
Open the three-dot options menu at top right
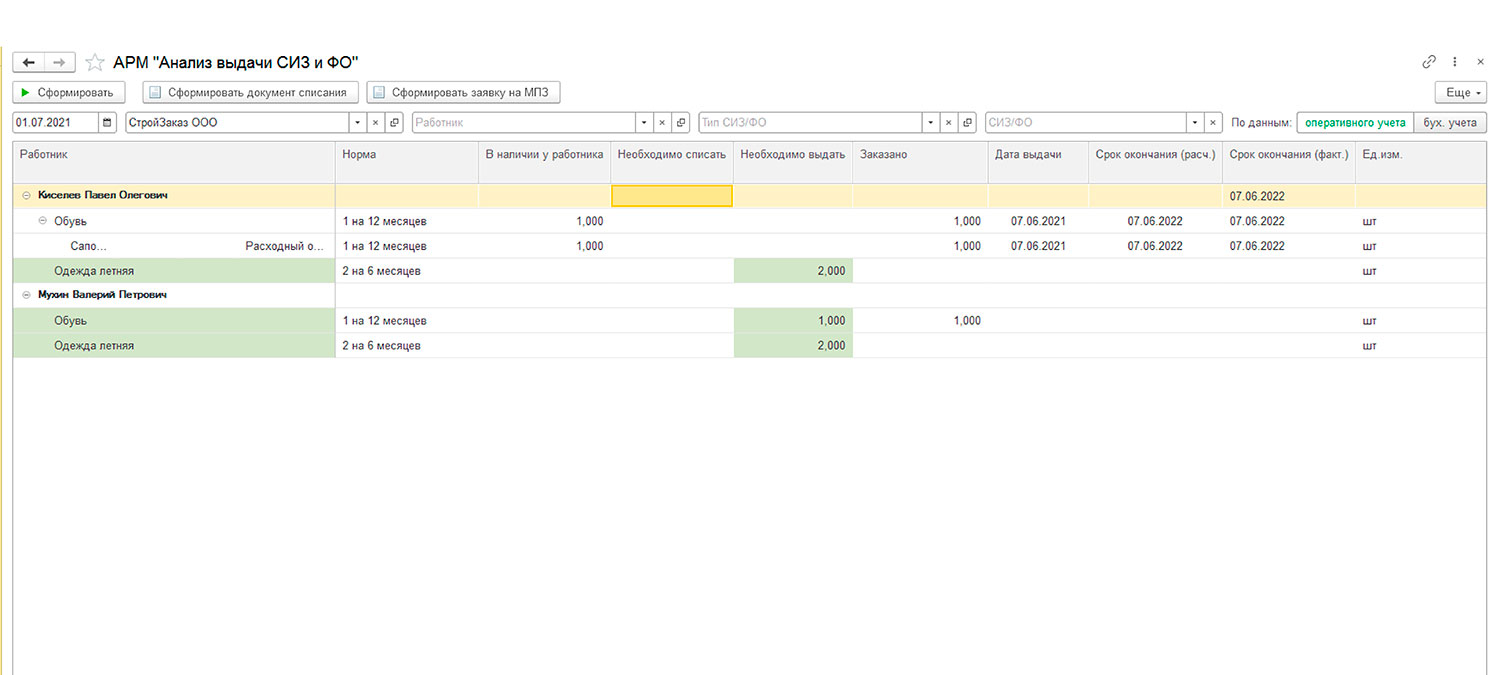[x=1455, y=62]
